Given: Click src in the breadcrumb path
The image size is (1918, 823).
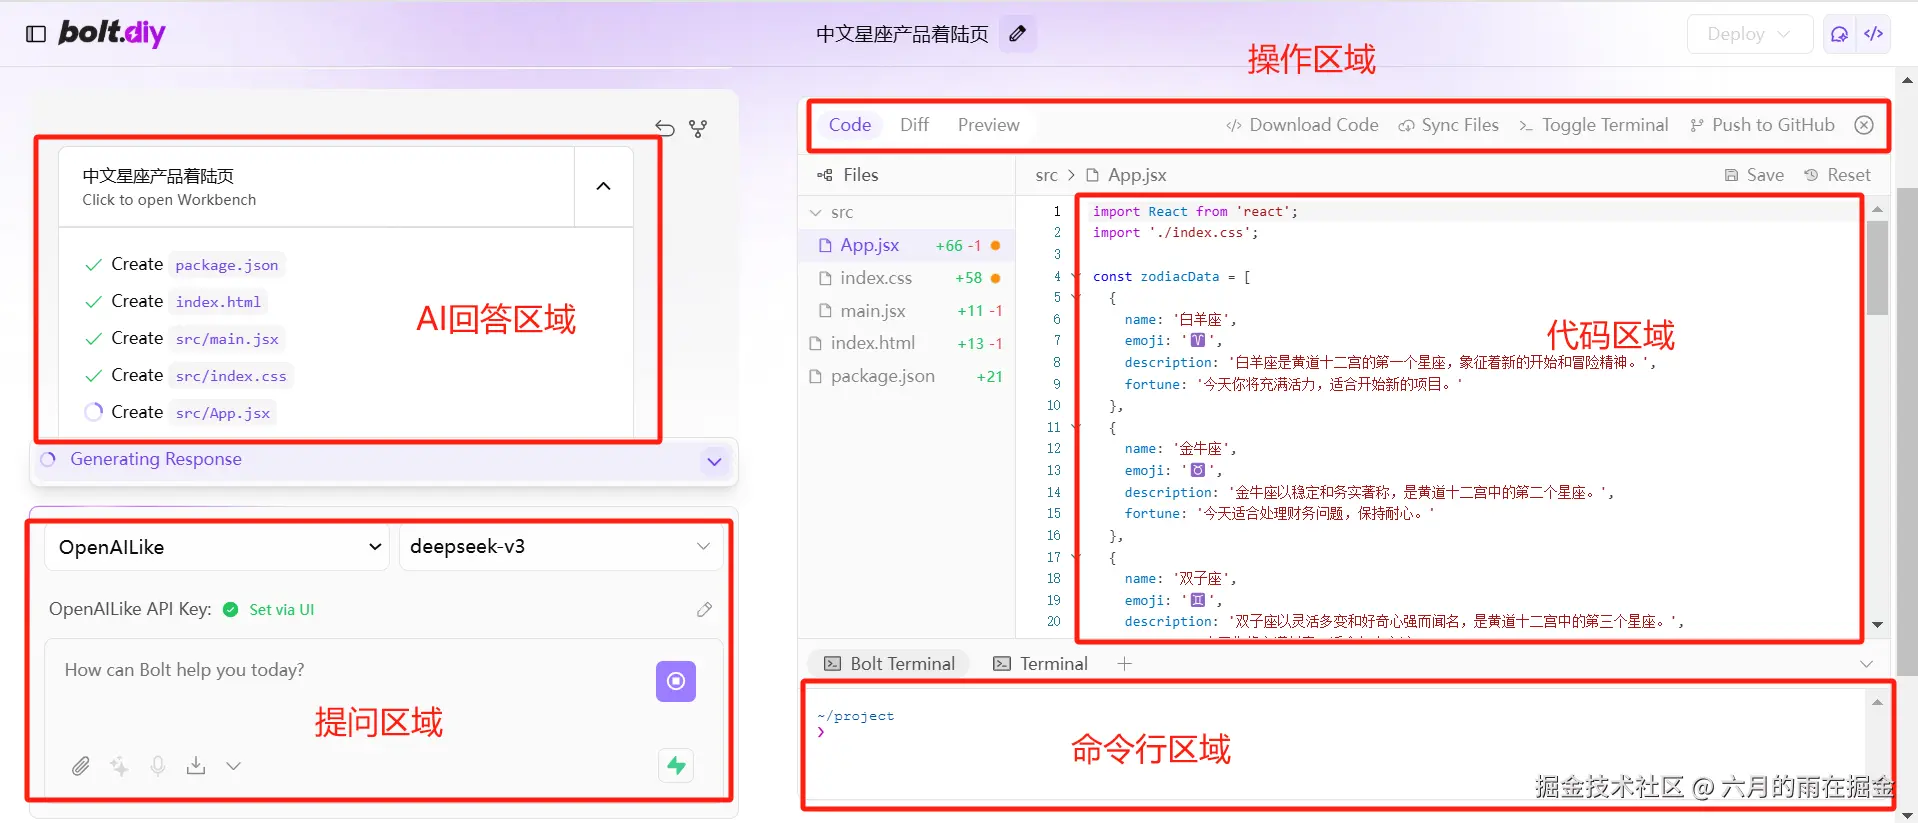Looking at the screenshot, I should point(1046,175).
